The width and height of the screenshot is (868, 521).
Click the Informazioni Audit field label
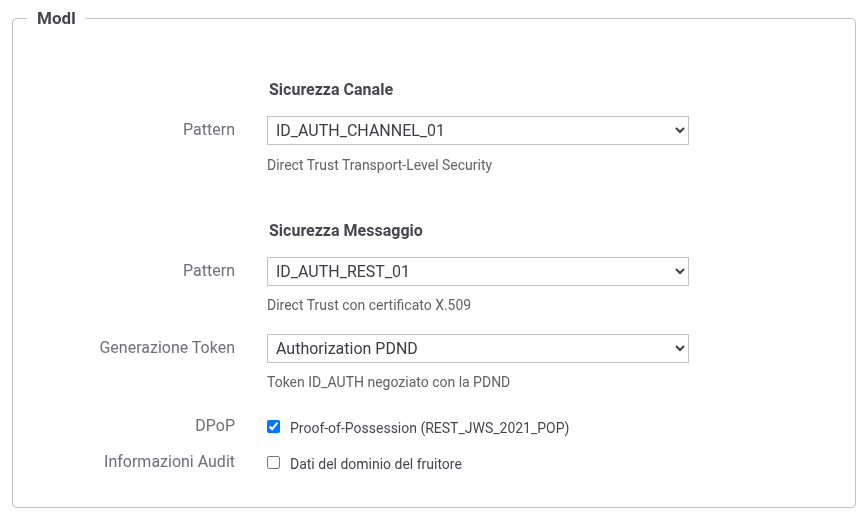[169, 462]
